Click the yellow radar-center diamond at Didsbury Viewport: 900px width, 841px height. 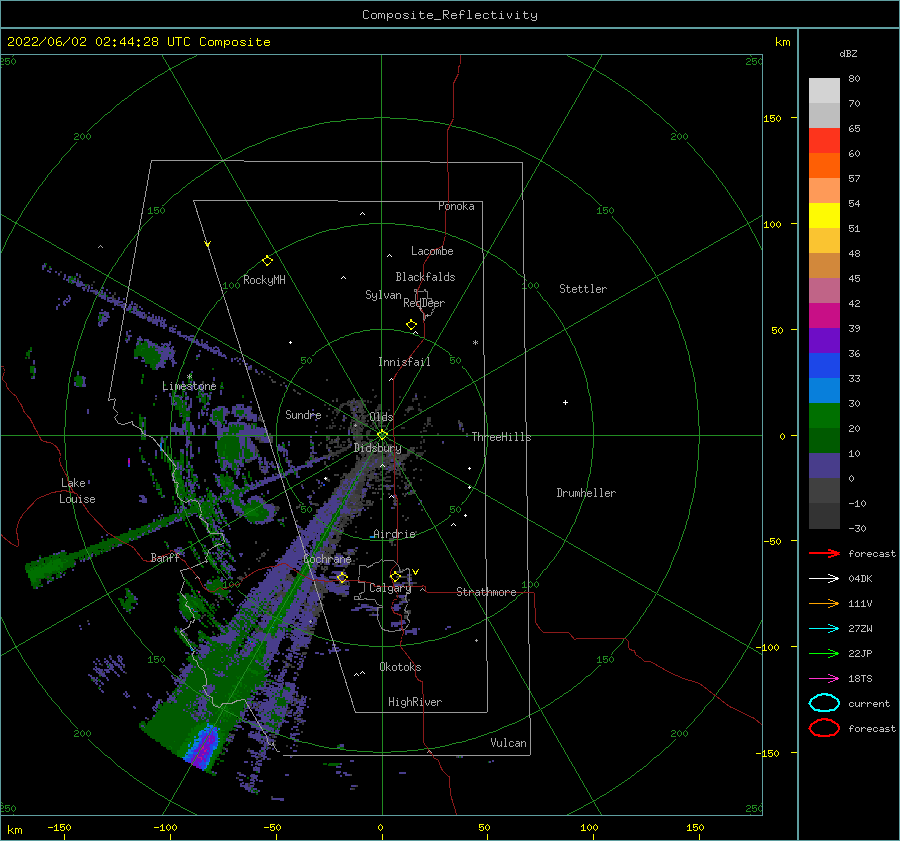point(382,435)
